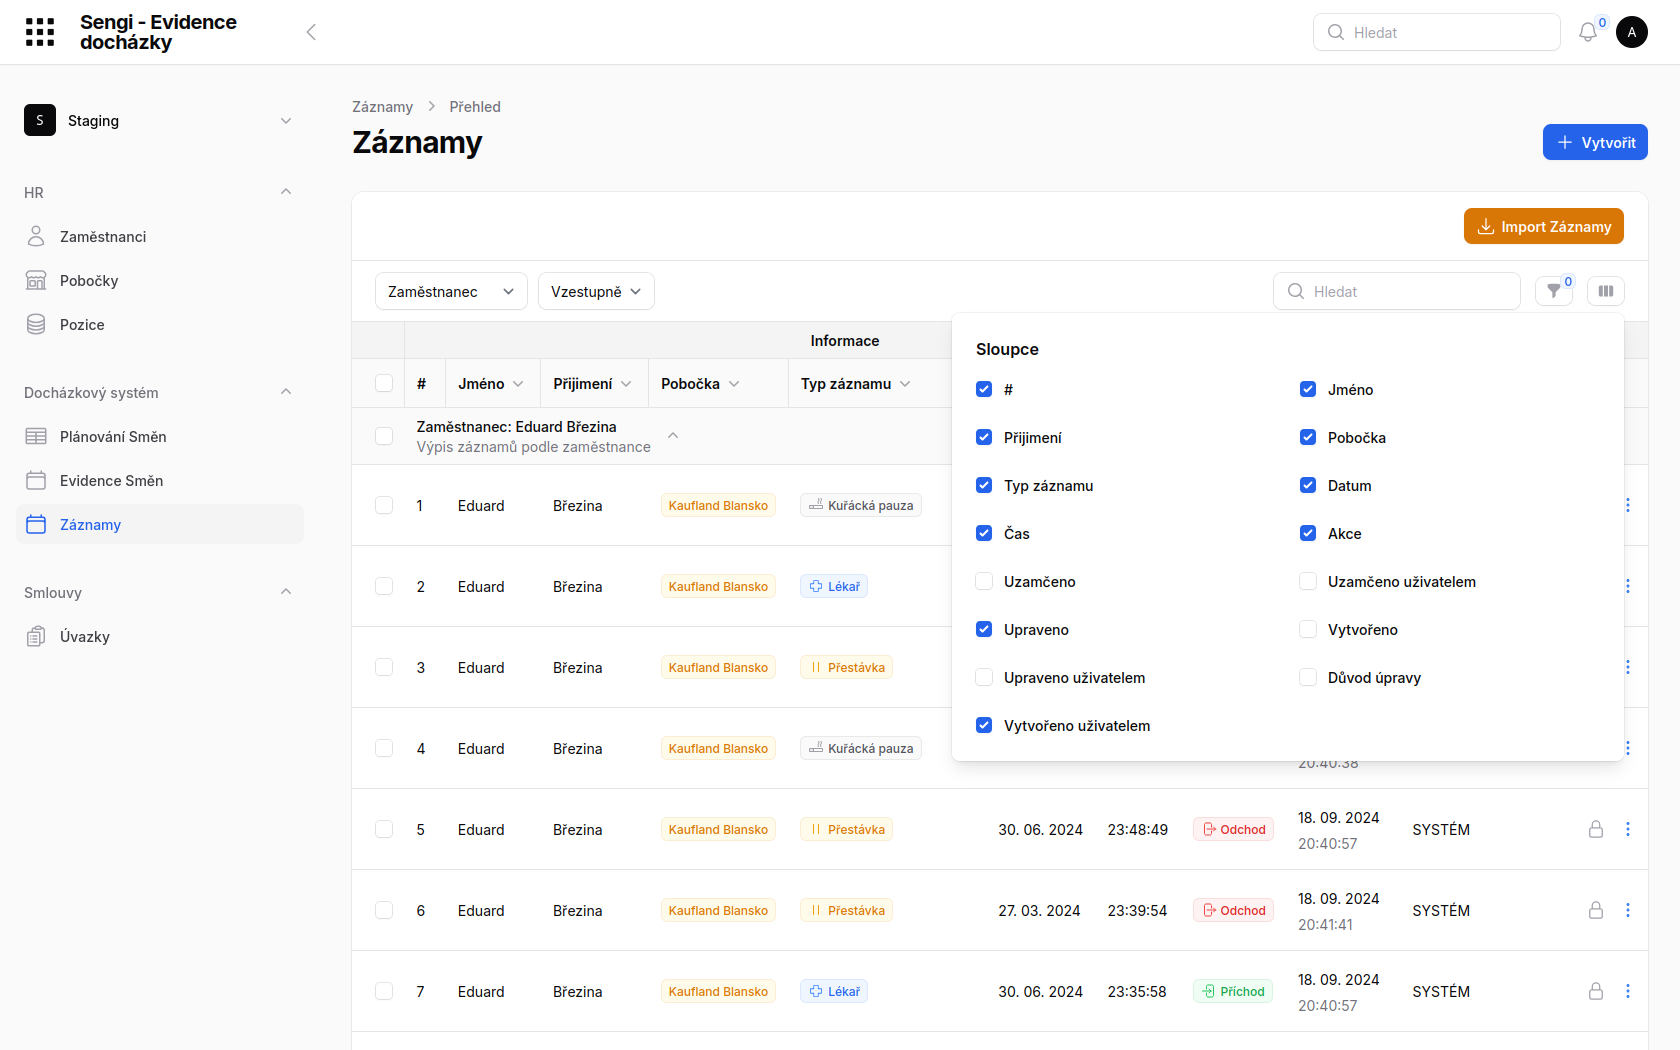Viewport: 1680px width, 1050px height.
Task: Collapse the sidebar with the left chevron
Action: [x=311, y=32]
